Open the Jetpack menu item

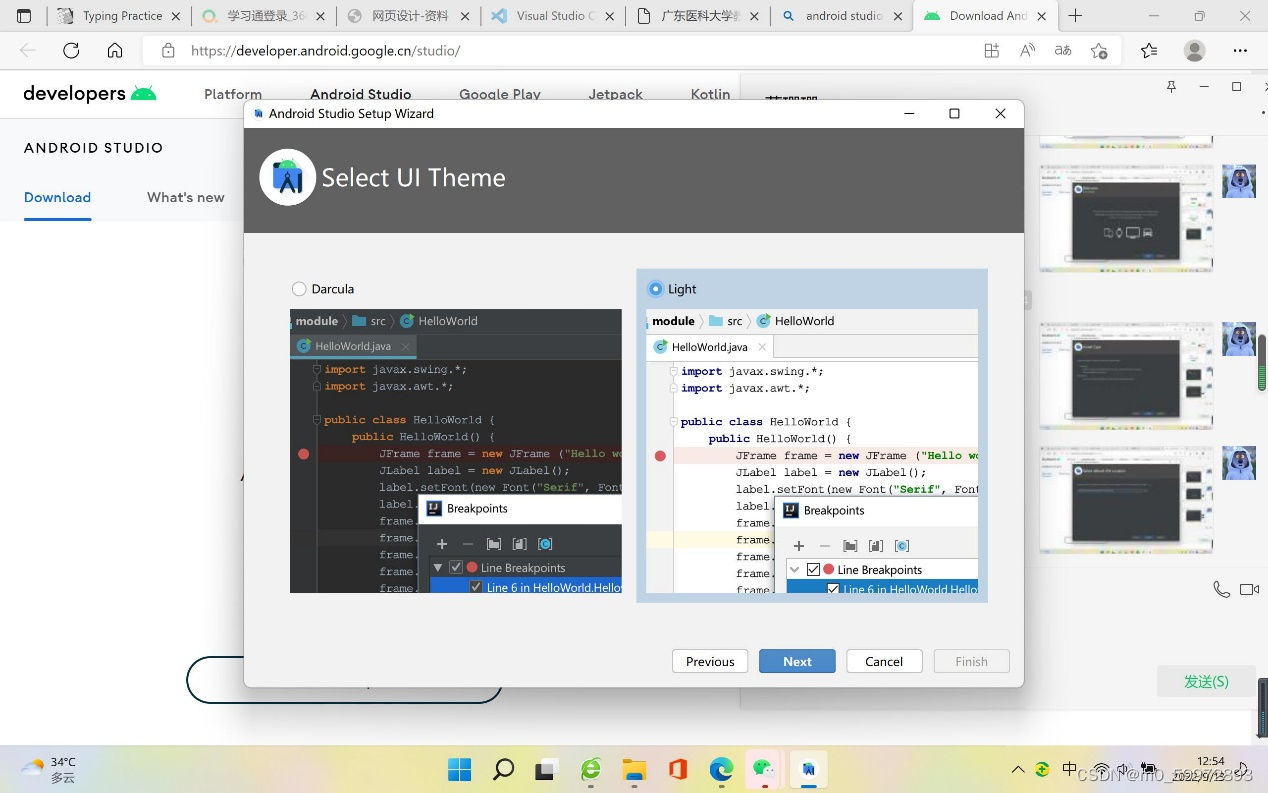click(614, 94)
